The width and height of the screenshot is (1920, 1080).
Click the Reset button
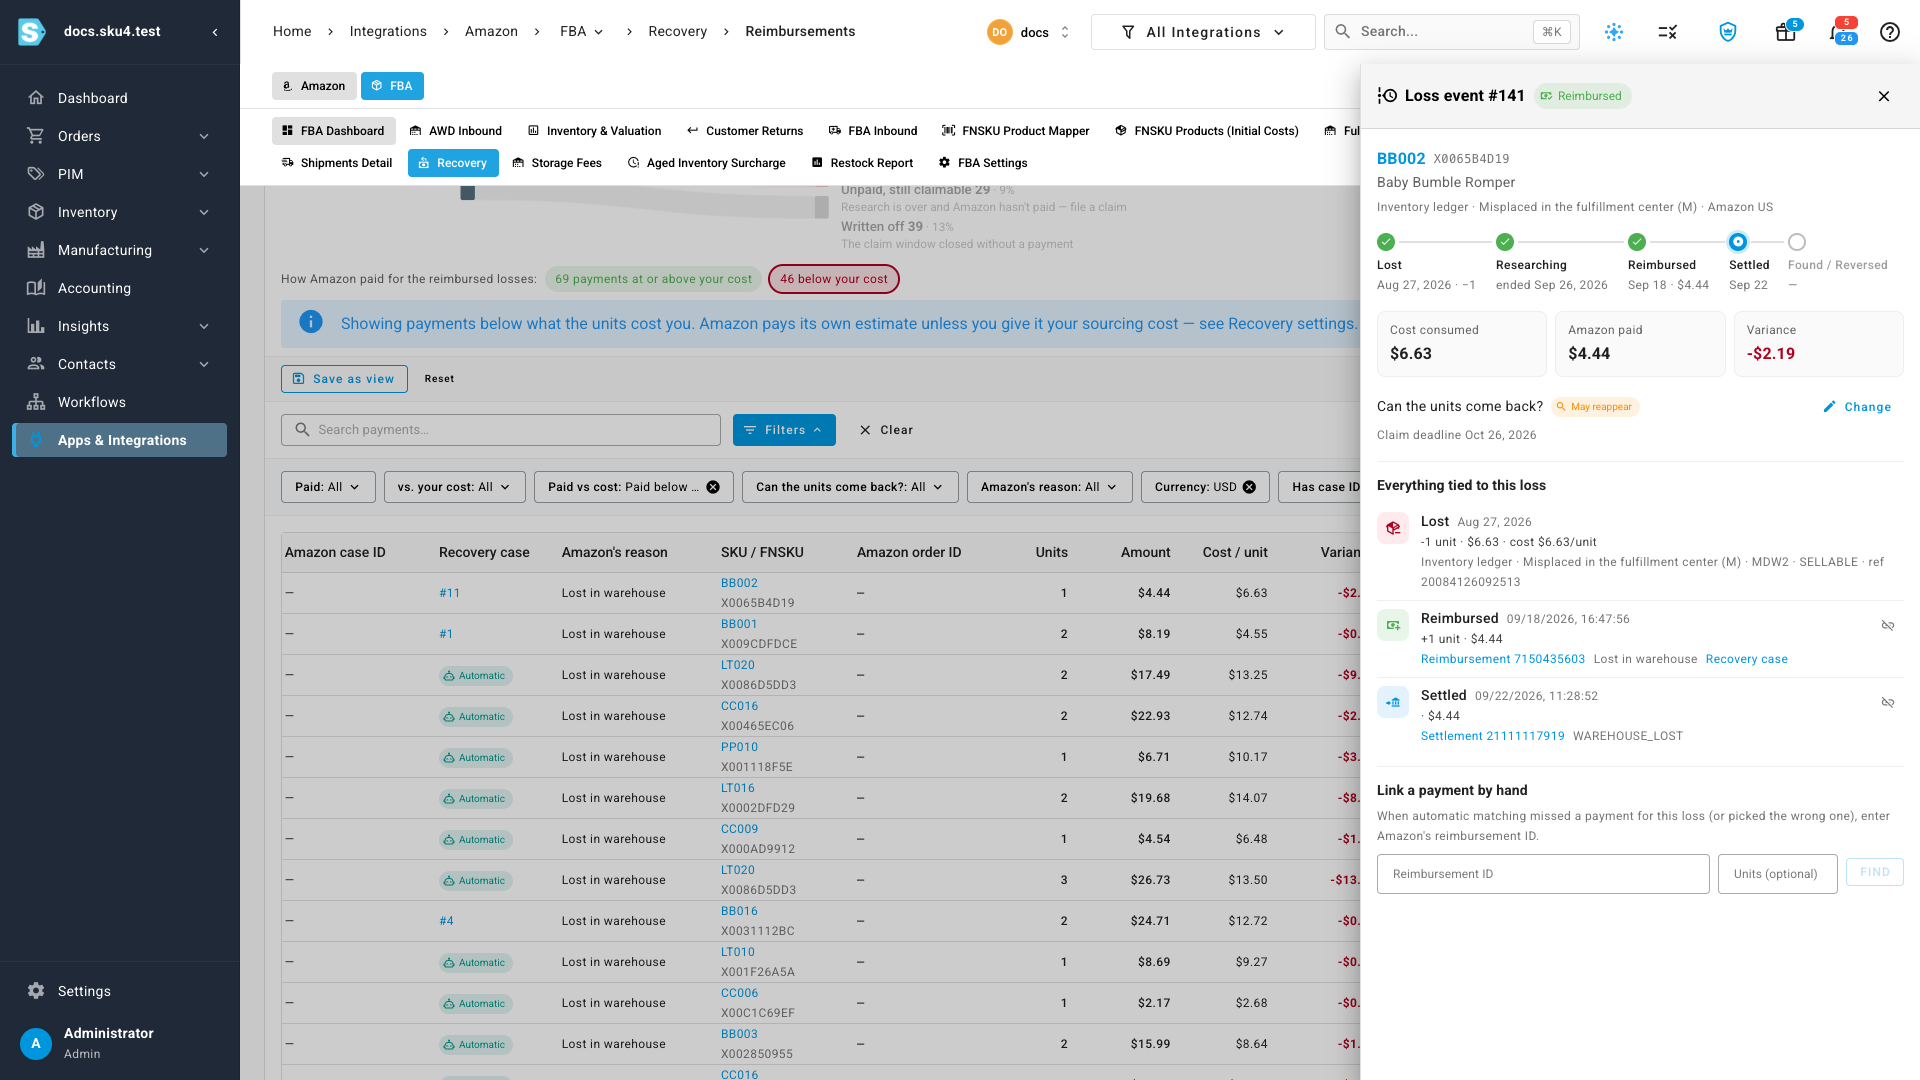coord(439,379)
